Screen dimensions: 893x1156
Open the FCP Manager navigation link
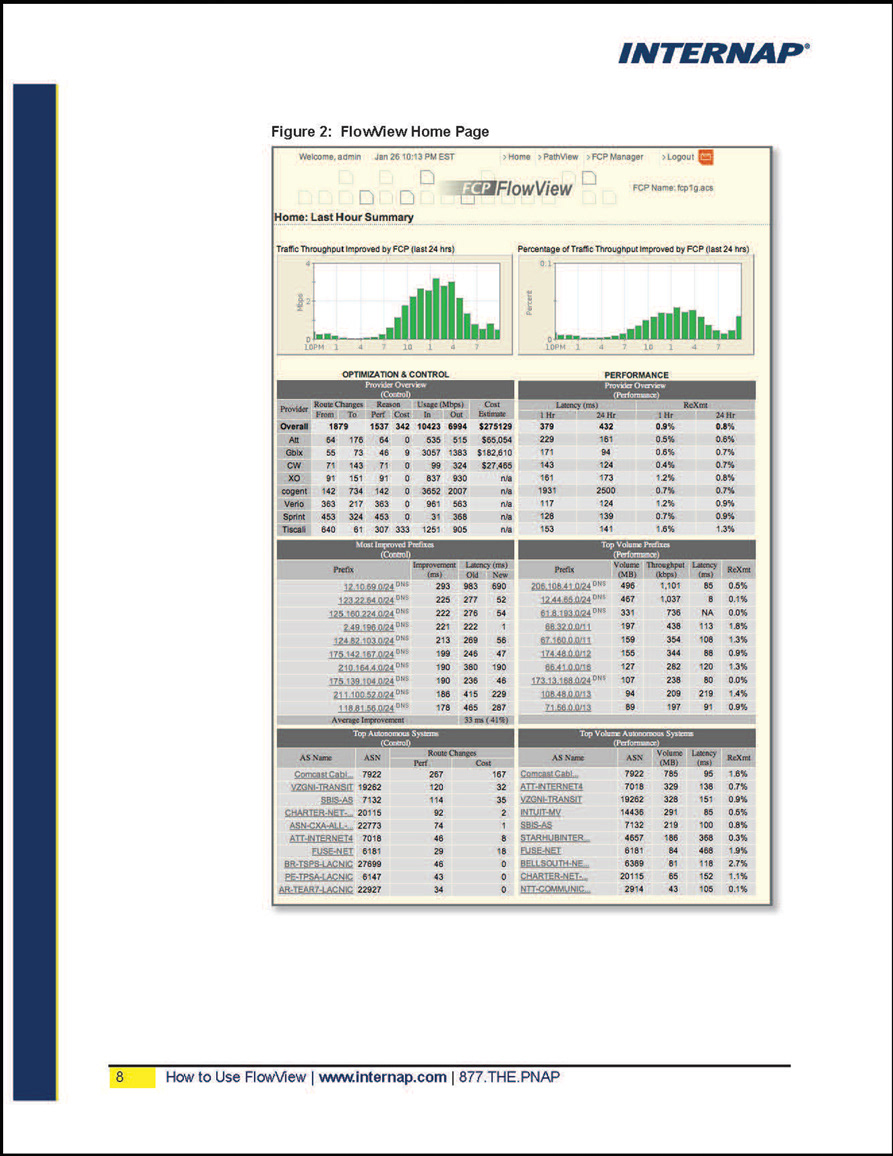pyautogui.click(x=615, y=157)
